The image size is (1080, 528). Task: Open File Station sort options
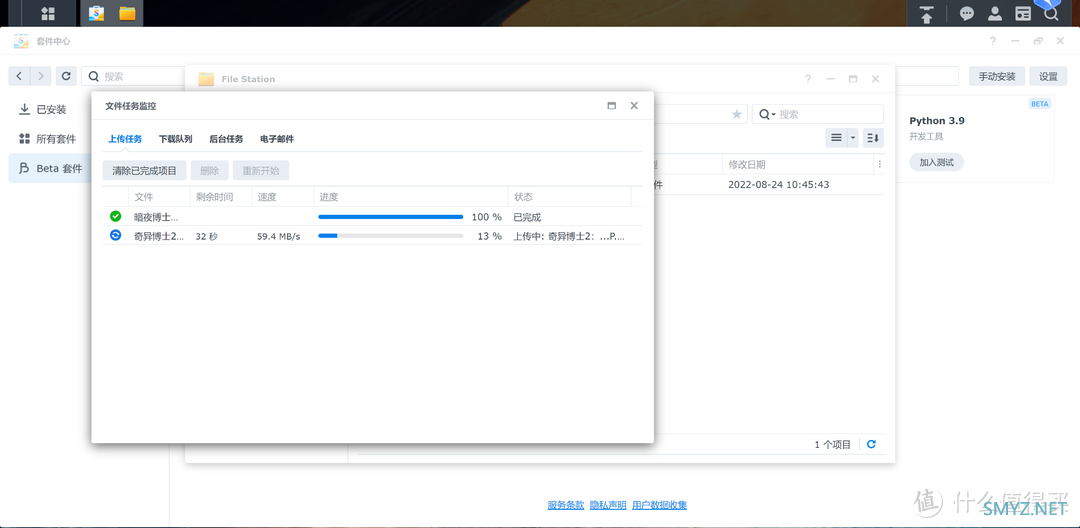873,138
